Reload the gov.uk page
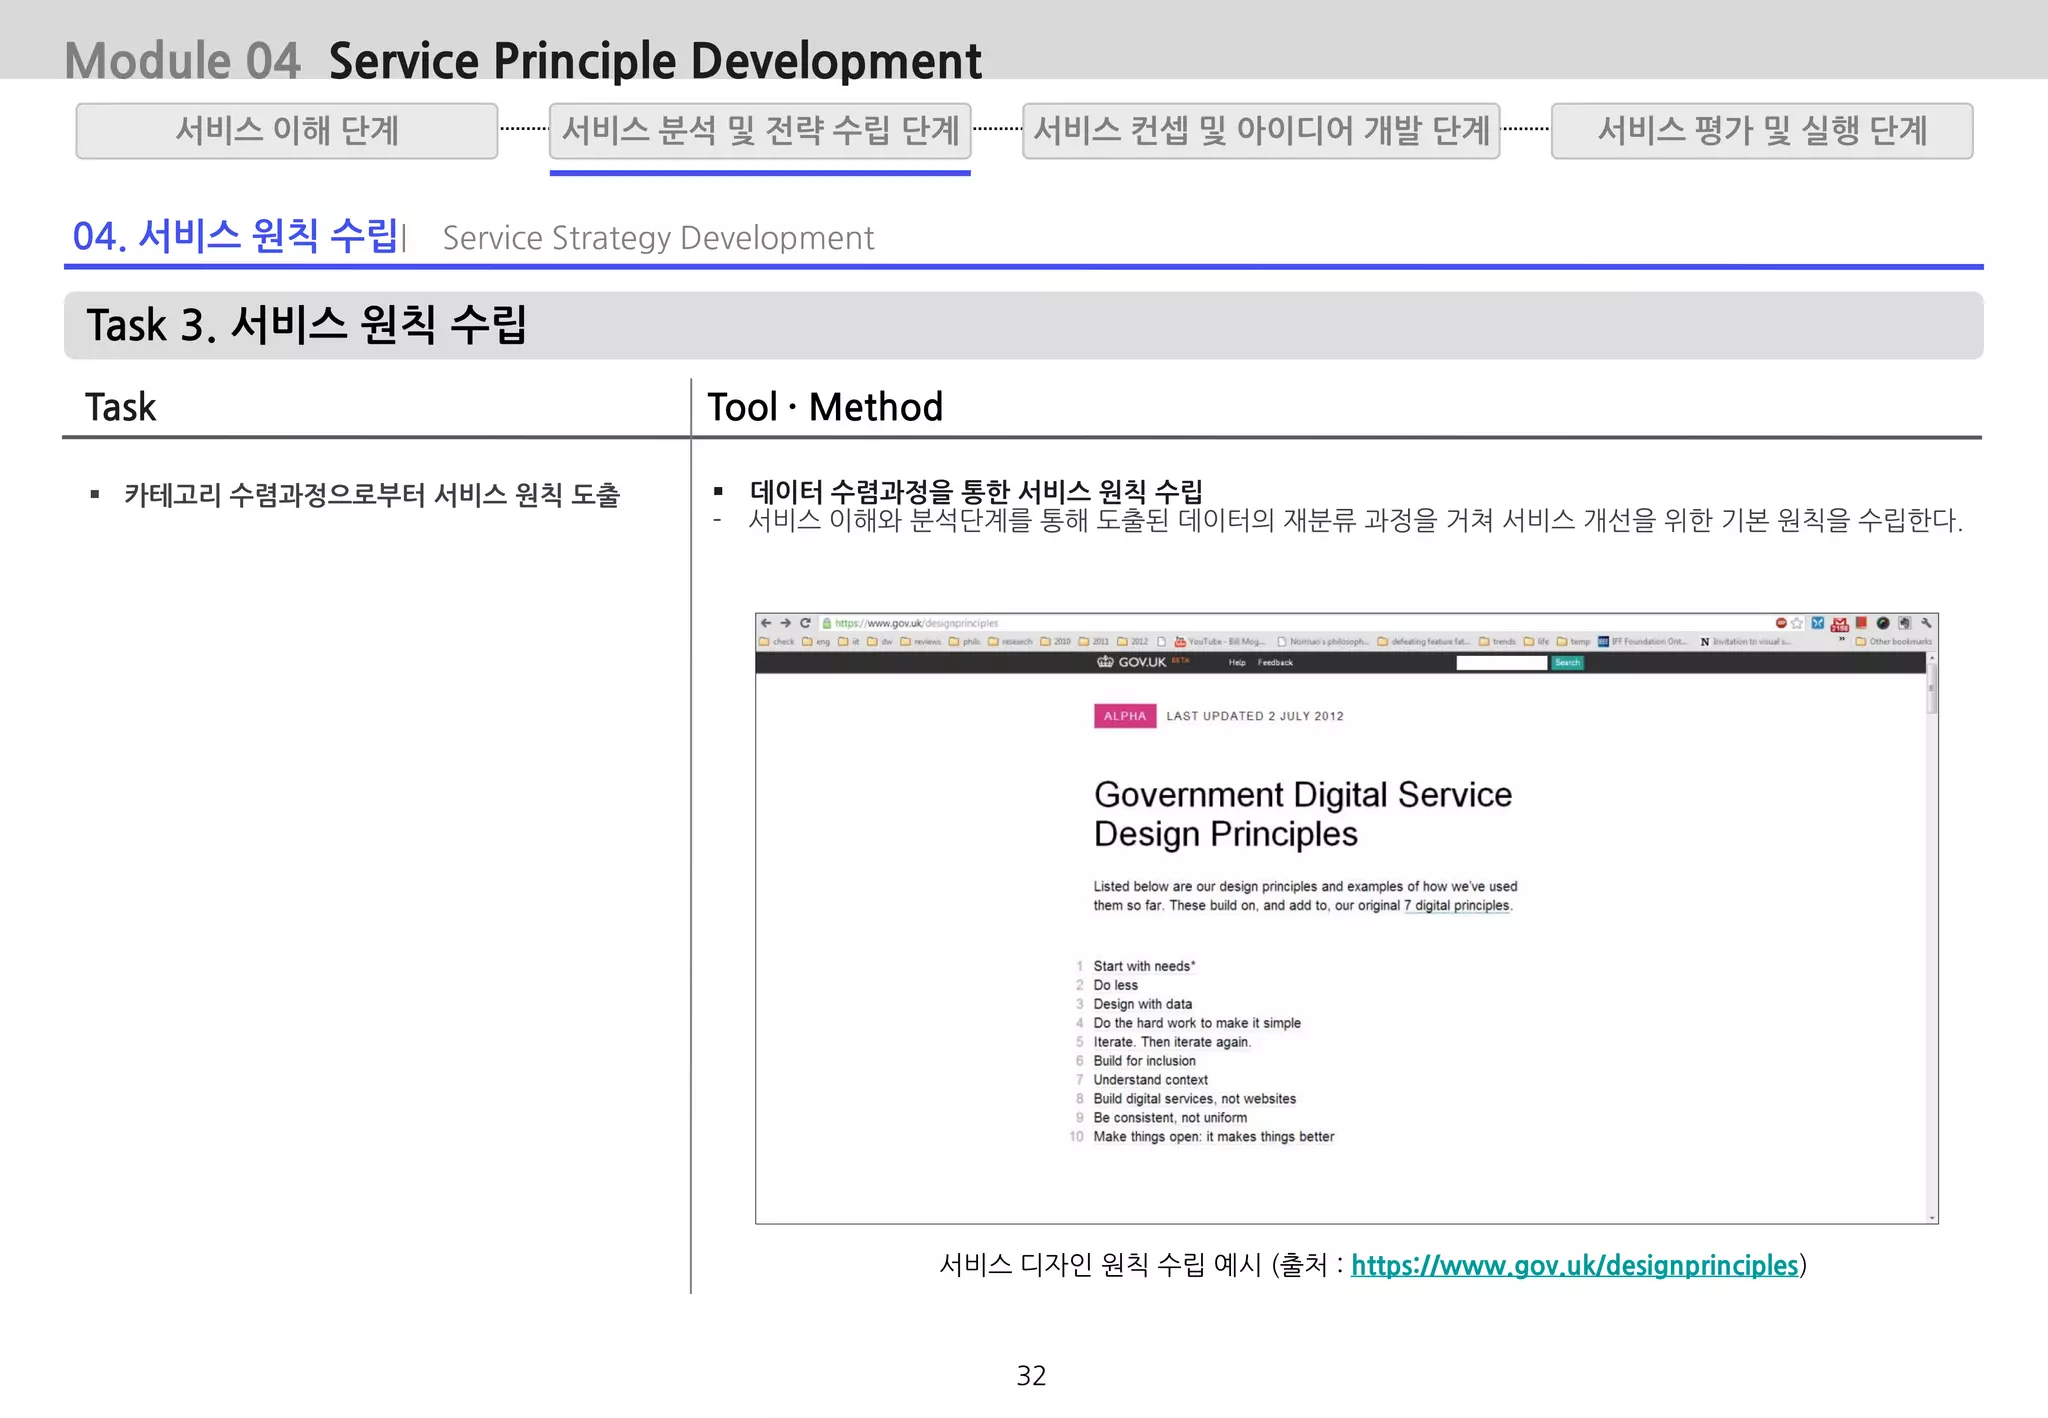2048x1418 pixels. pyautogui.click(x=805, y=623)
